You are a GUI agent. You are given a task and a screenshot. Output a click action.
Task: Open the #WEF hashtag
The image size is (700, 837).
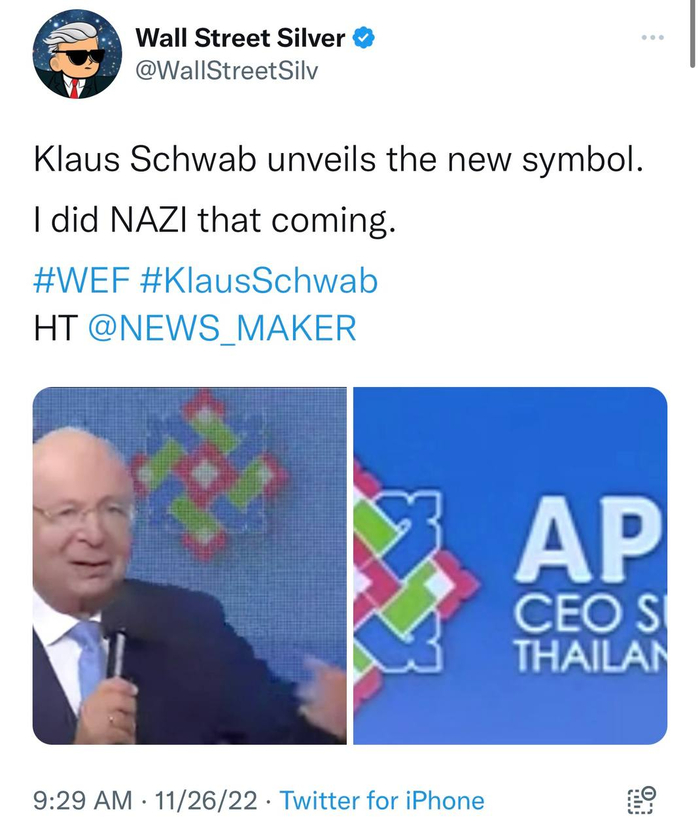pos(81,281)
